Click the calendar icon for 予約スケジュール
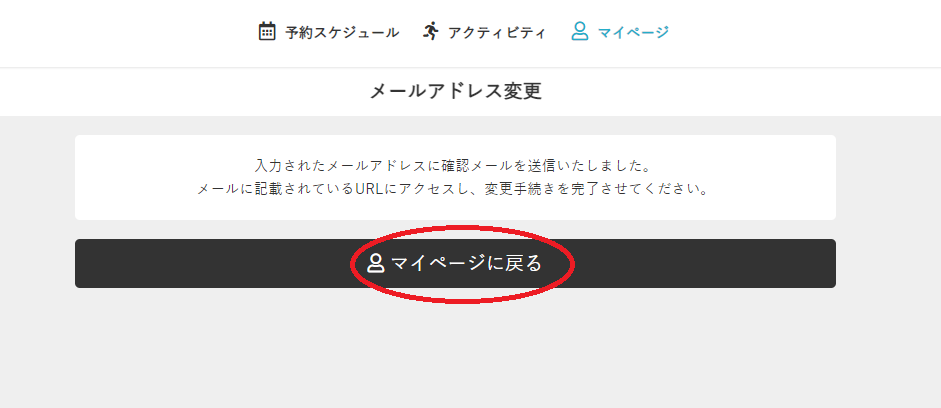 (266, 31)
